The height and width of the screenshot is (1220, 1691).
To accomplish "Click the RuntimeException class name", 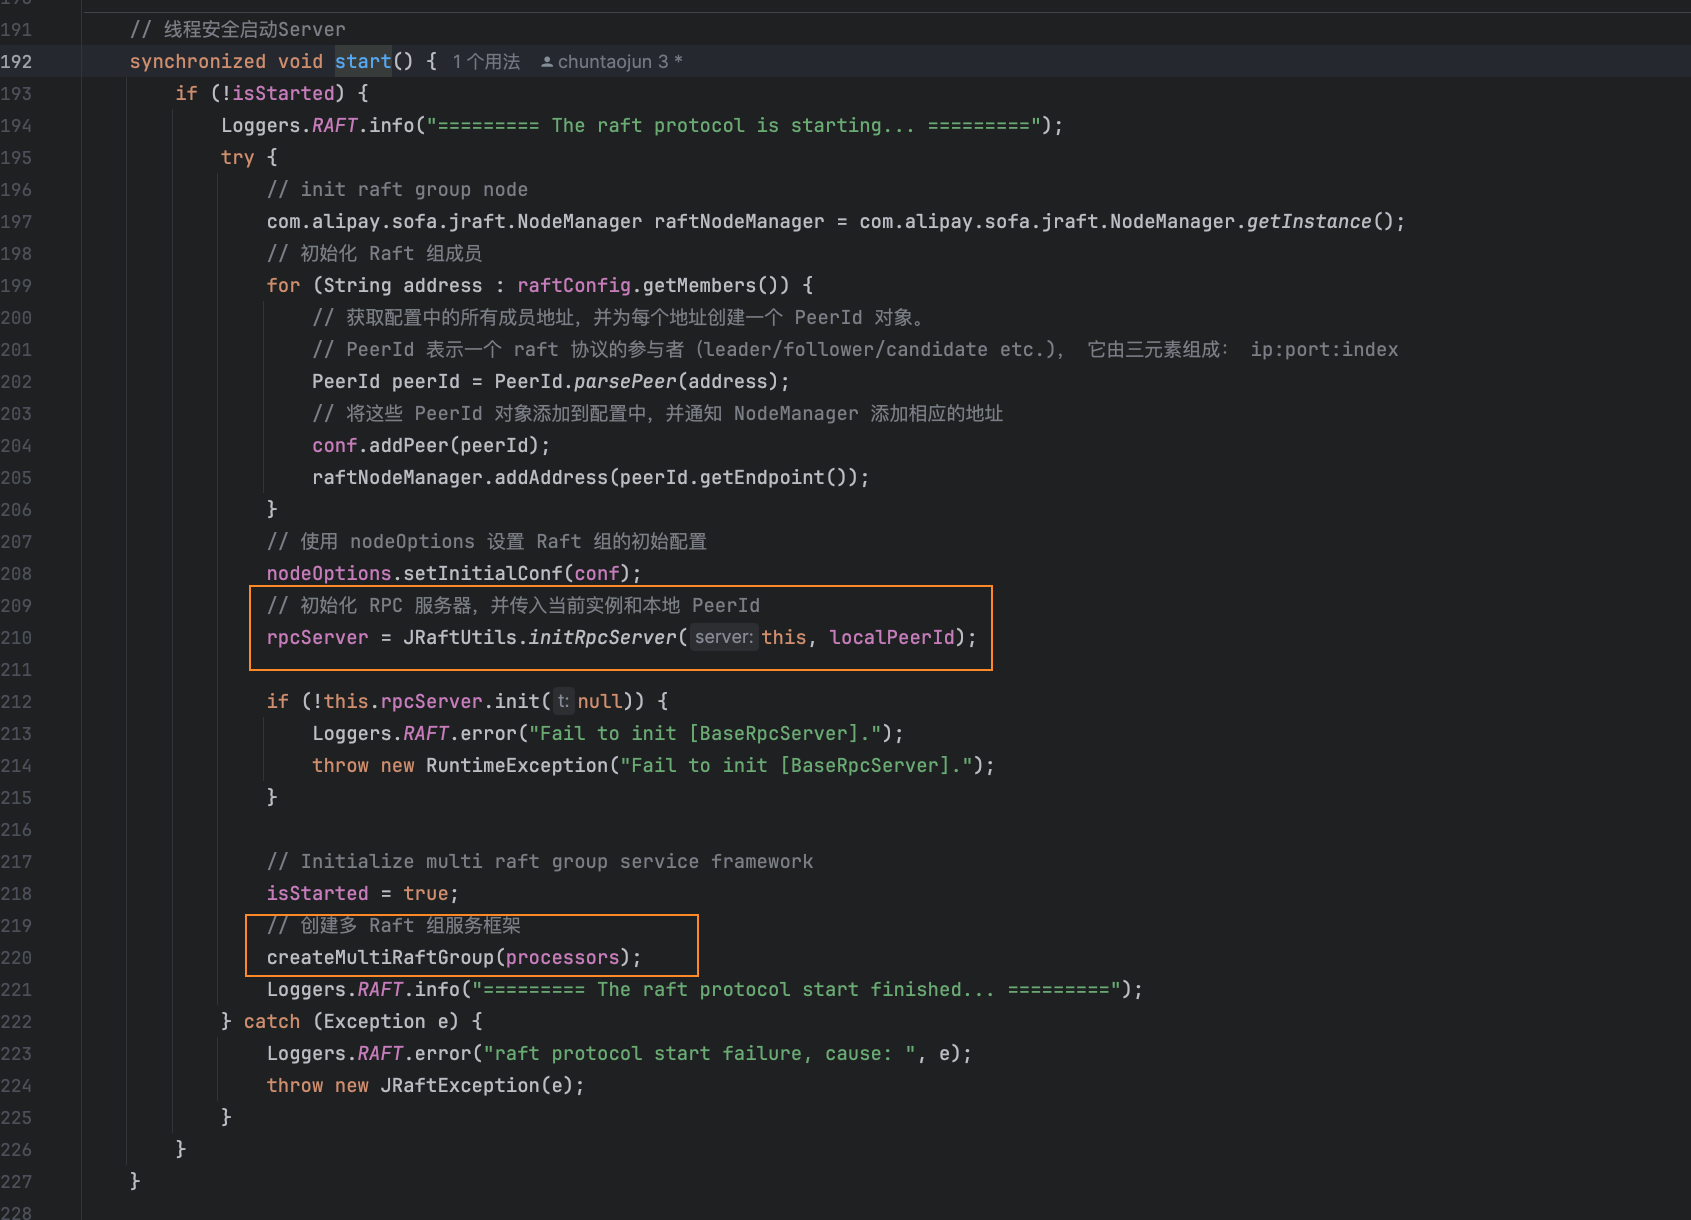I will pos(517,766).
